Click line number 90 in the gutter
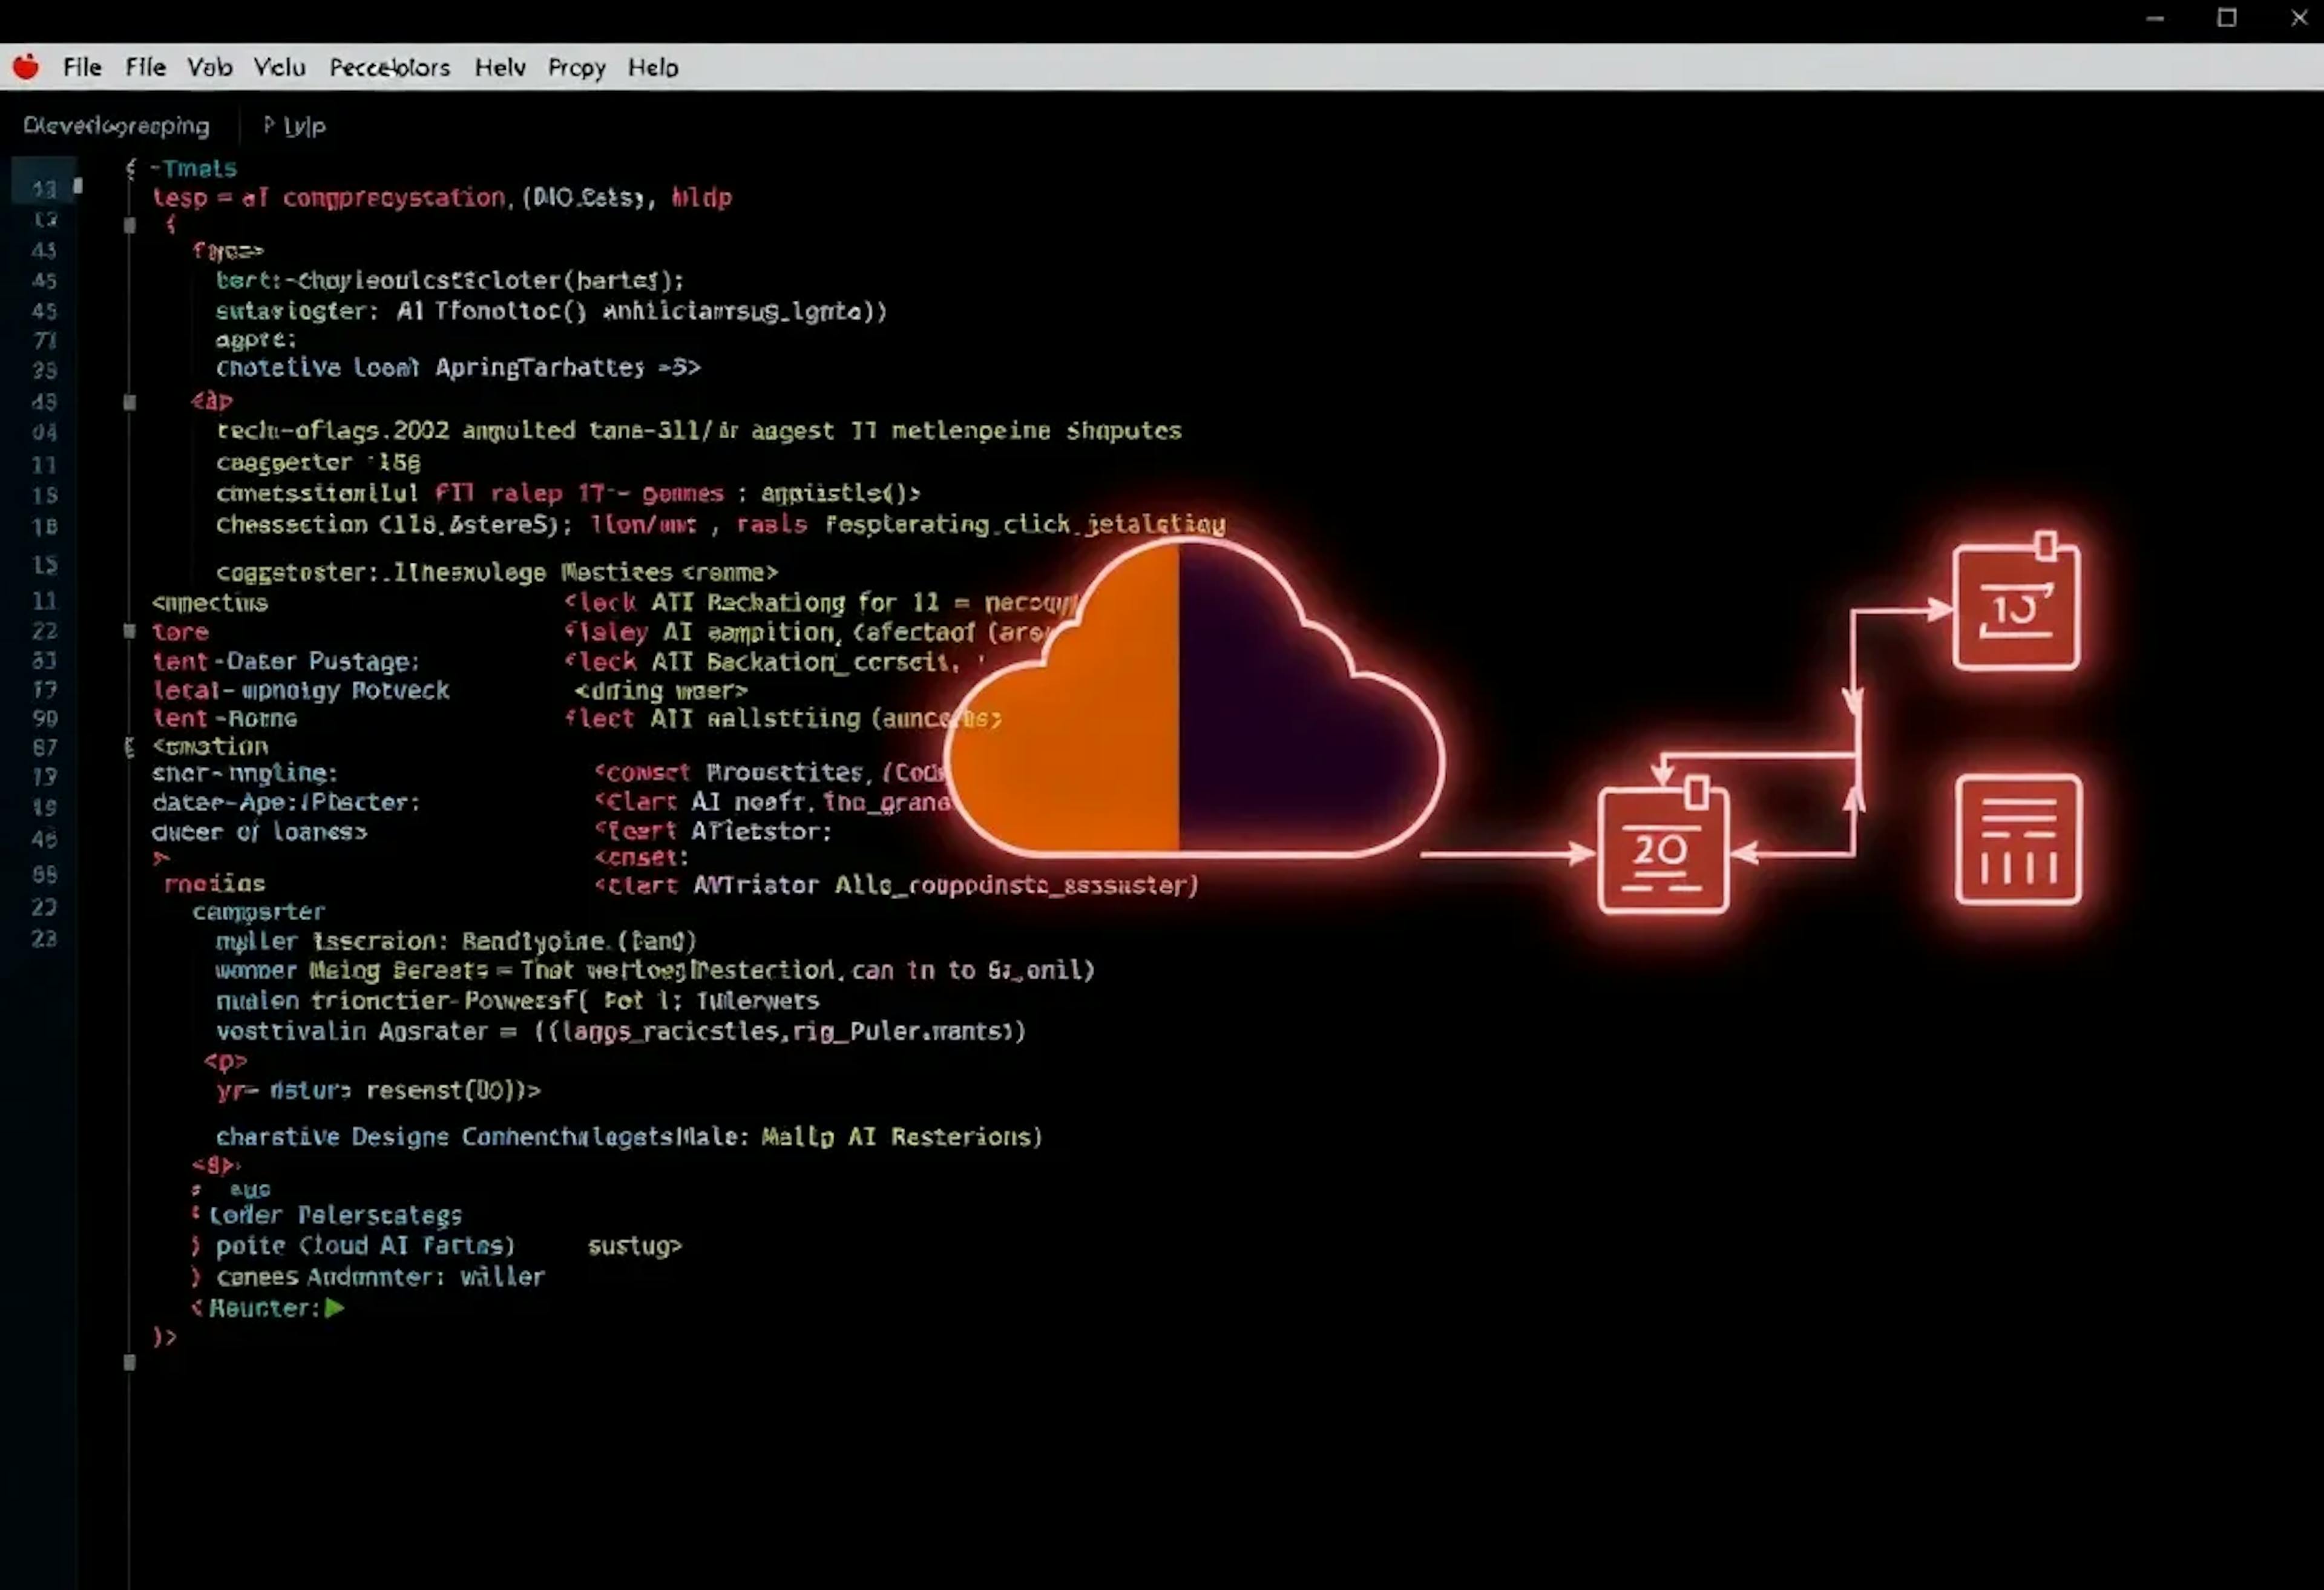The image size is (2324, 1590). (44, 718)
